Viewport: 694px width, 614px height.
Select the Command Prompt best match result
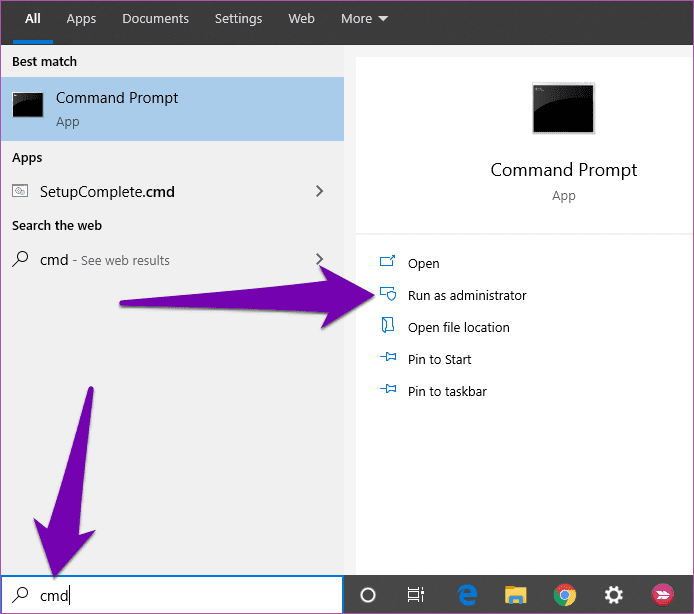tap(172, 109)
